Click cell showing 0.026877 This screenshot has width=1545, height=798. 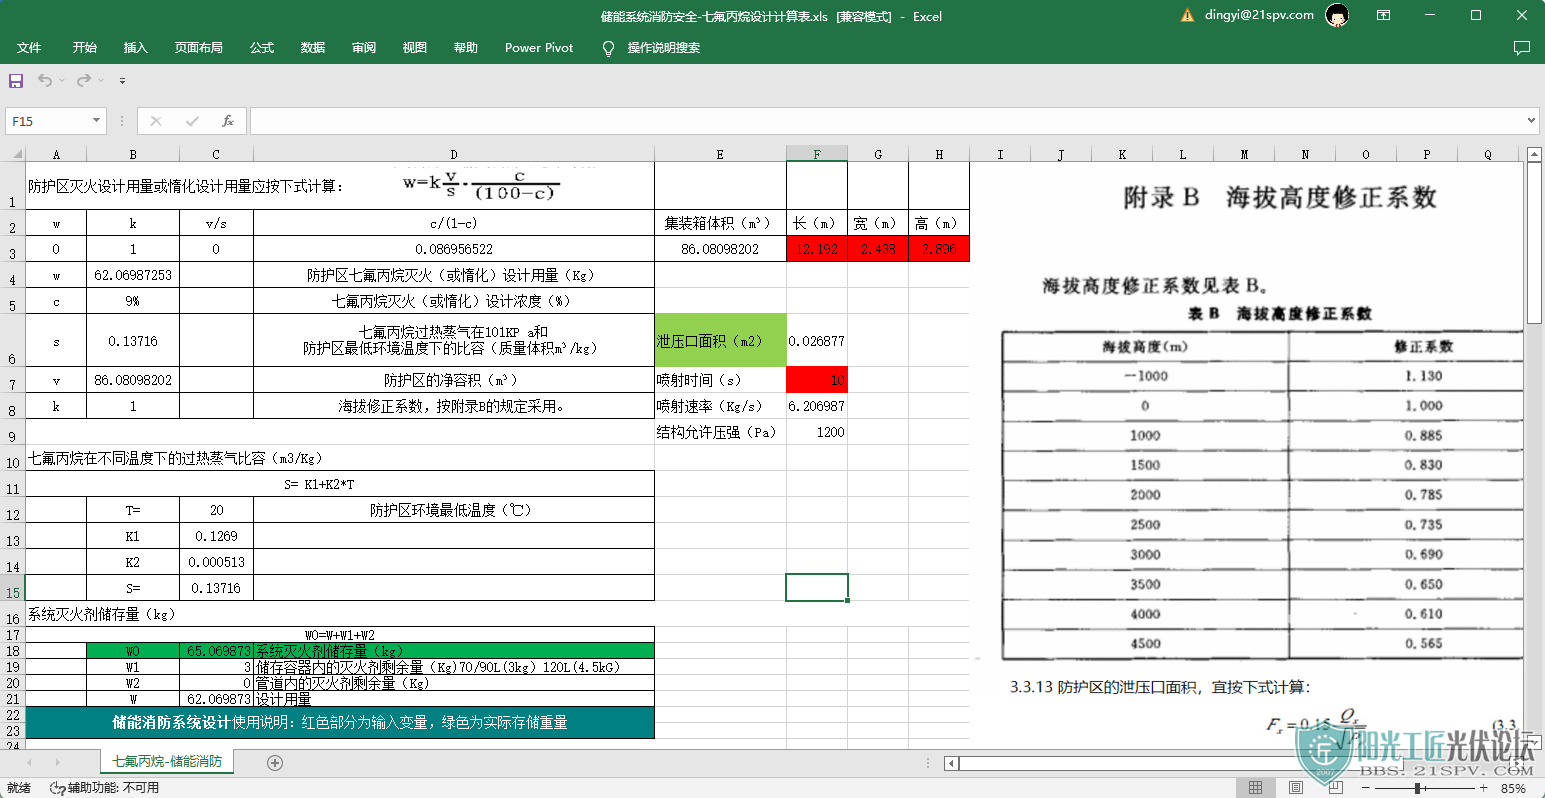[x=817, y=341]
